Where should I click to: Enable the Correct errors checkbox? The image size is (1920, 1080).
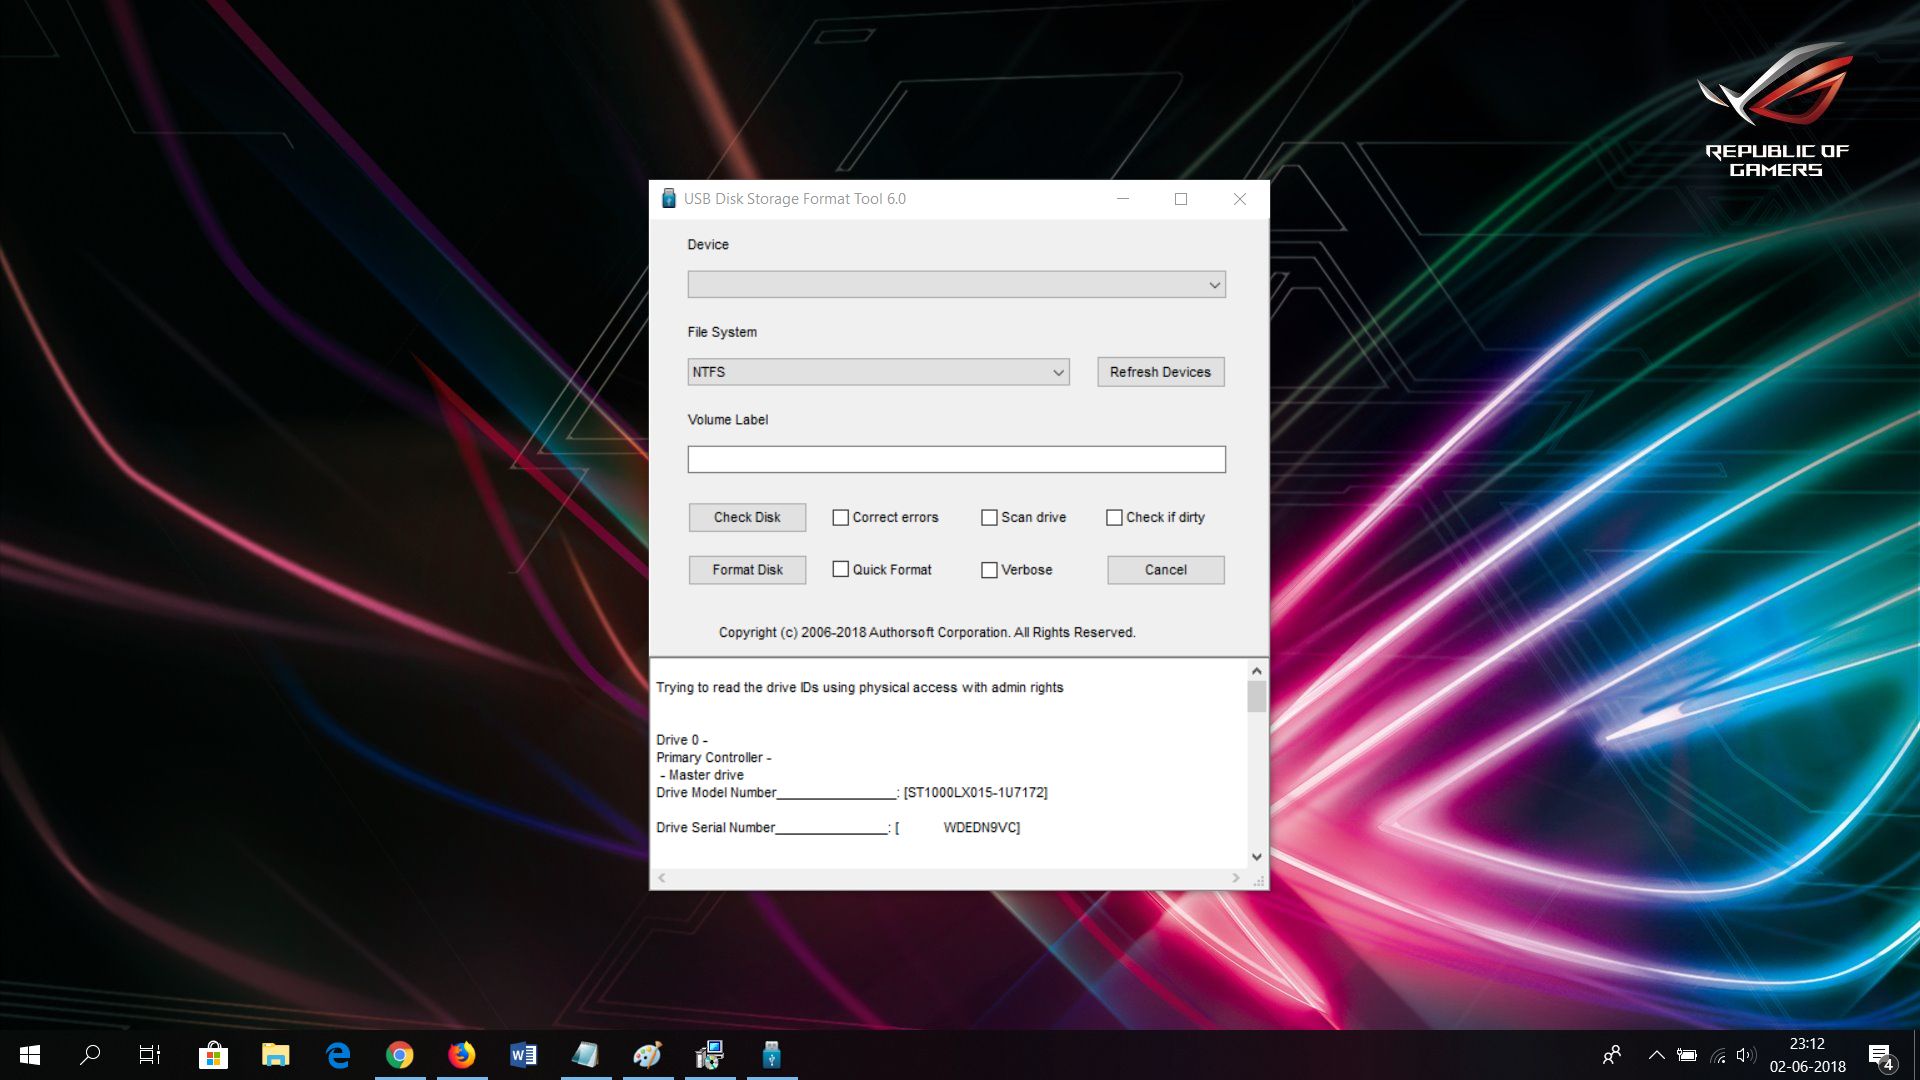point(841,517)
